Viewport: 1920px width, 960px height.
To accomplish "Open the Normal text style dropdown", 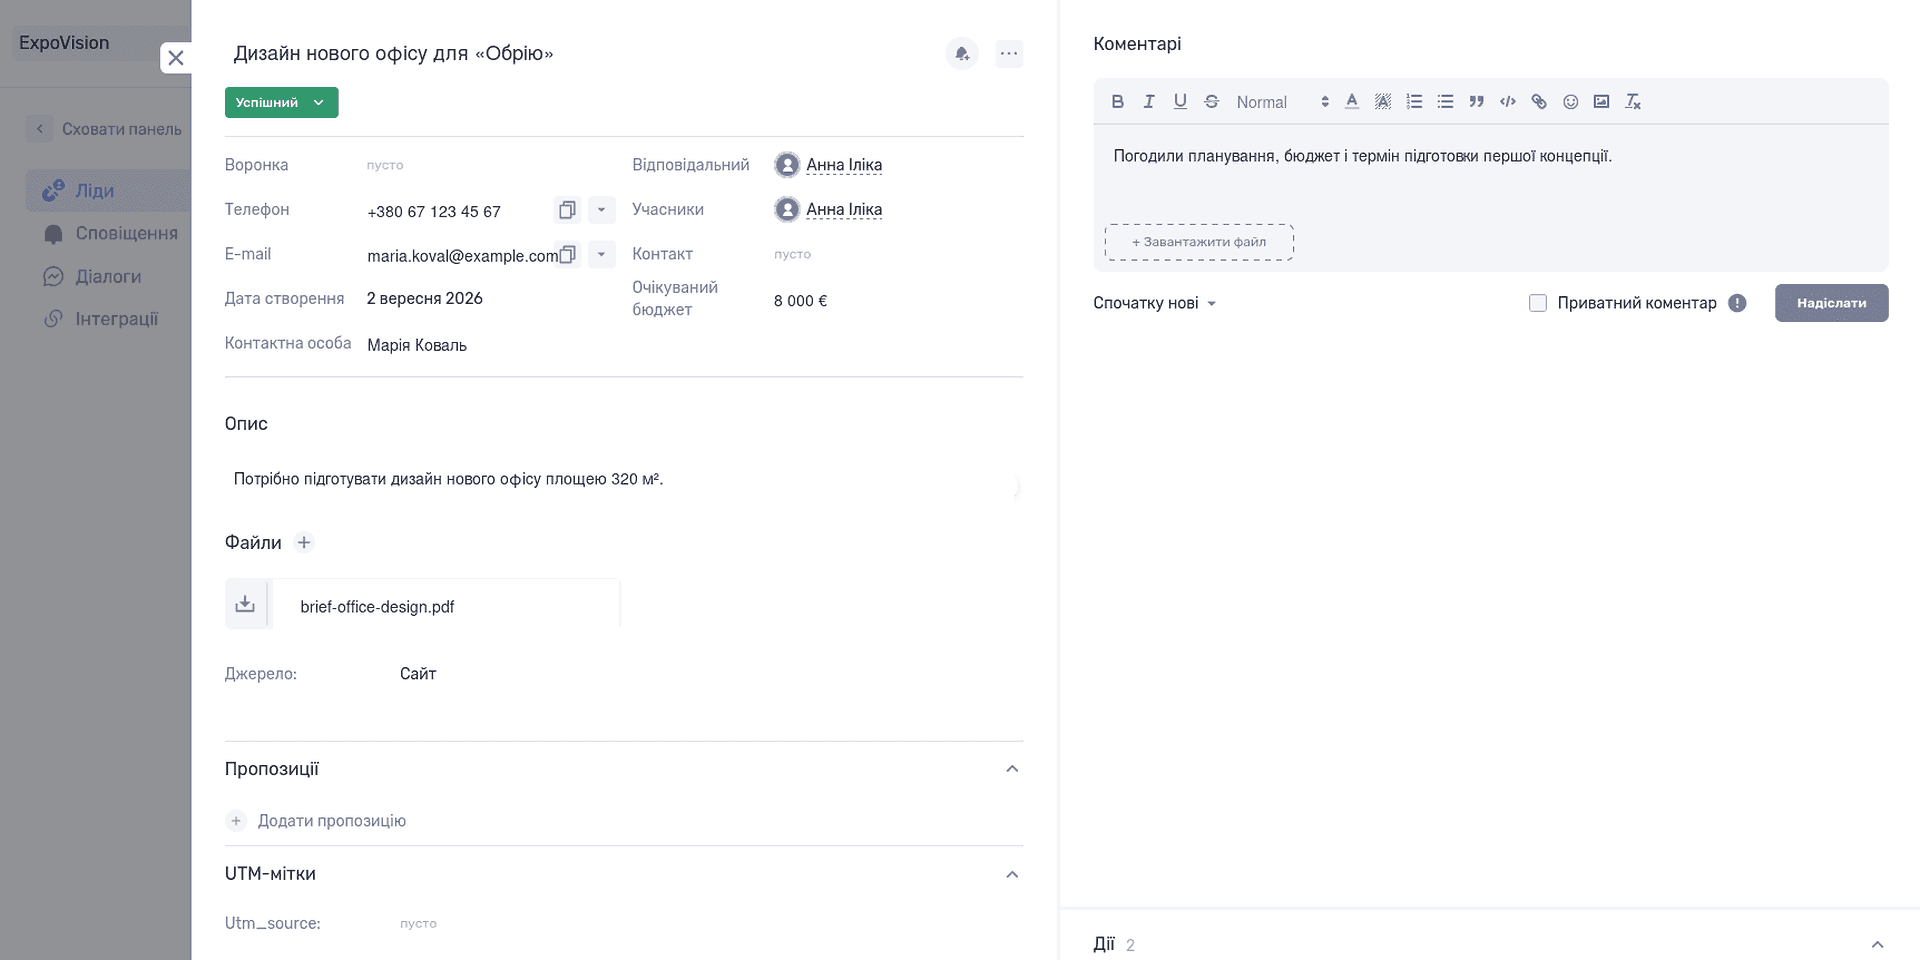I will click(x=1282, y=101).
